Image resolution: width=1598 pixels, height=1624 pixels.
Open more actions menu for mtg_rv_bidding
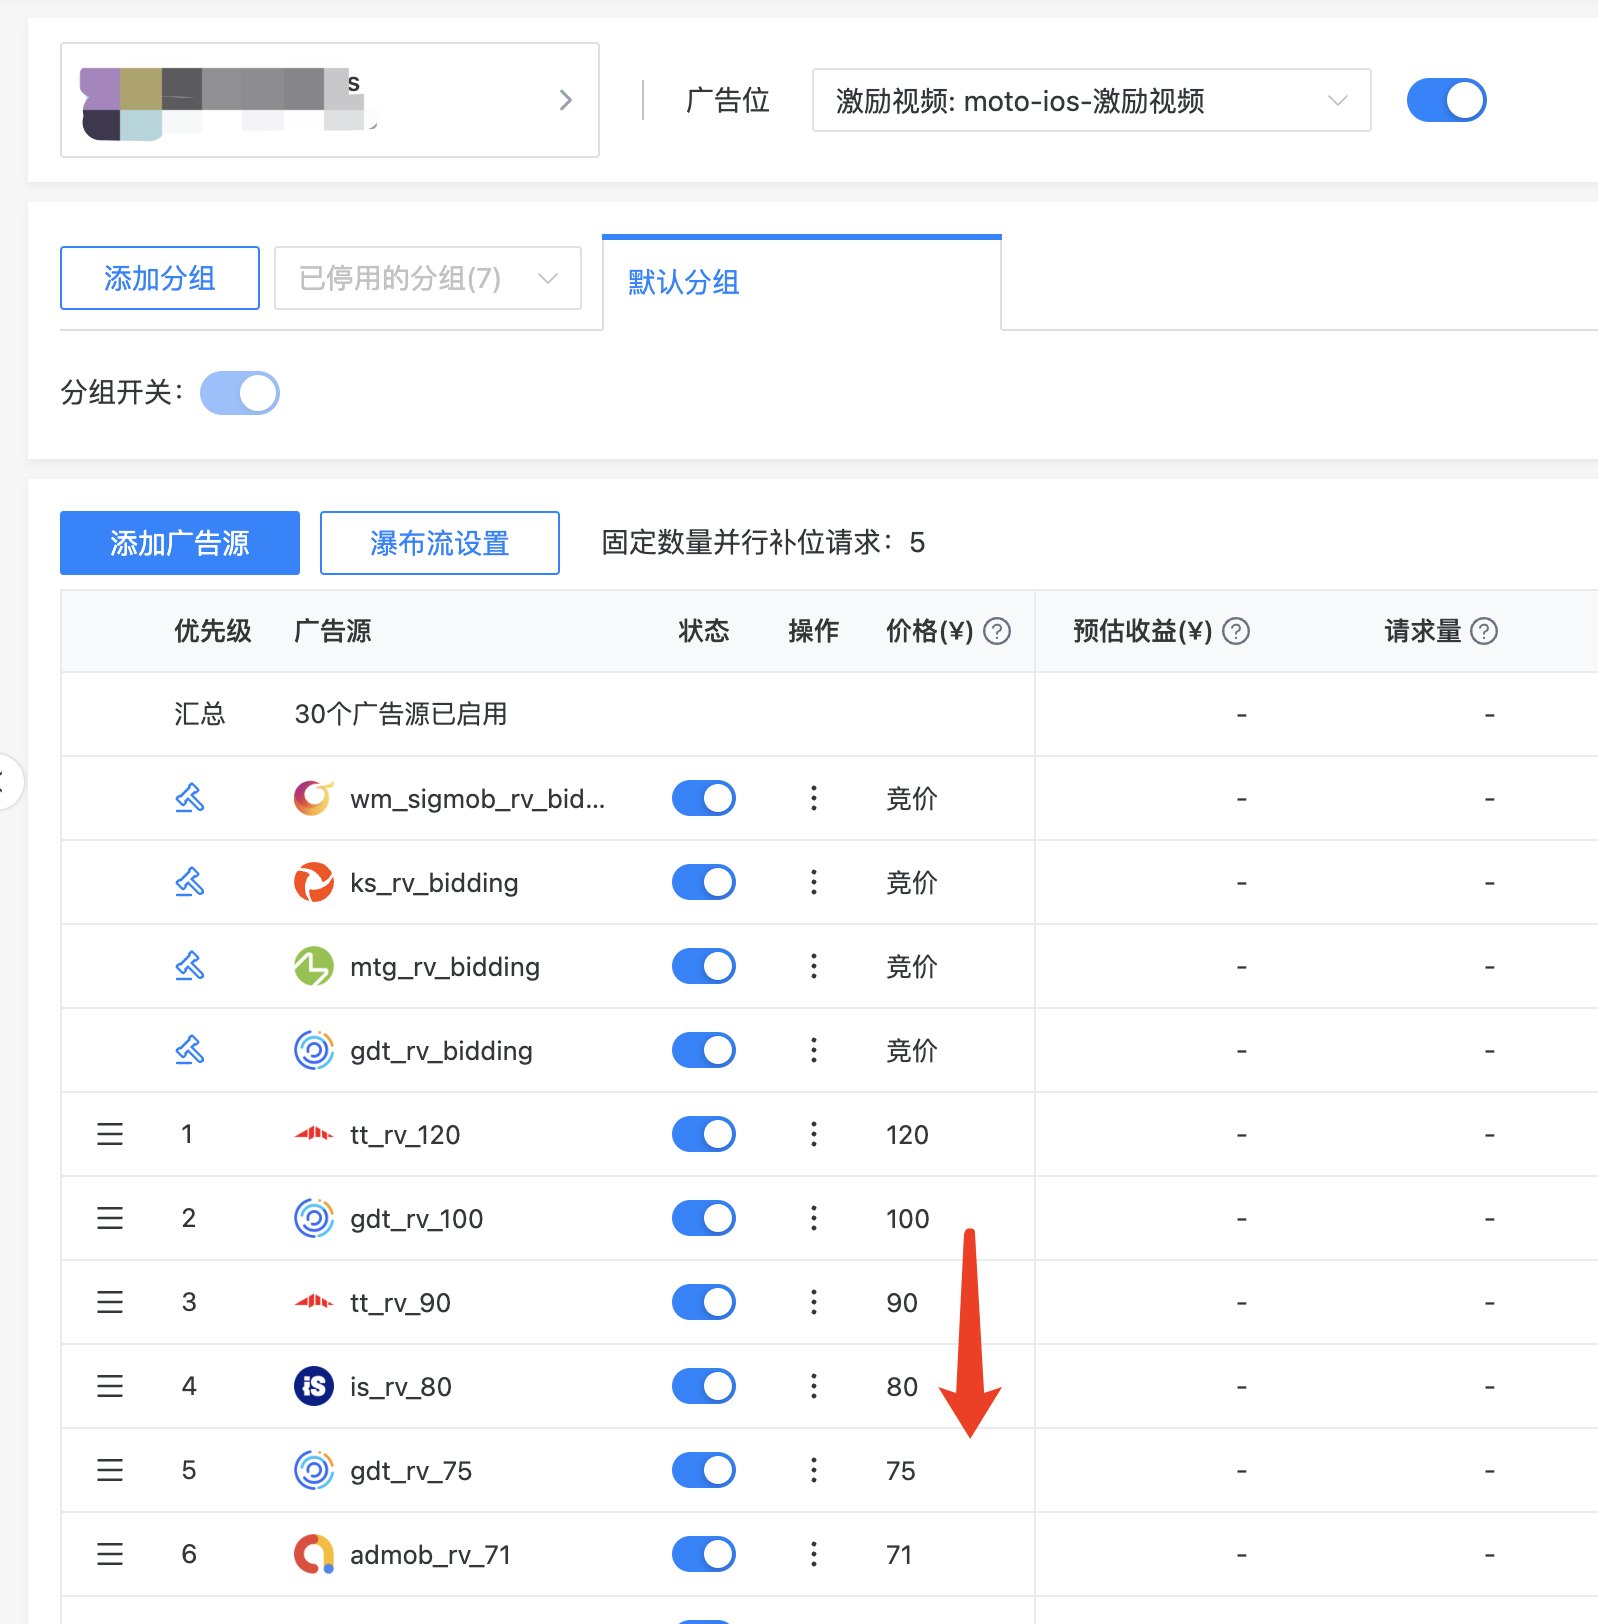(x=814, y=966)
